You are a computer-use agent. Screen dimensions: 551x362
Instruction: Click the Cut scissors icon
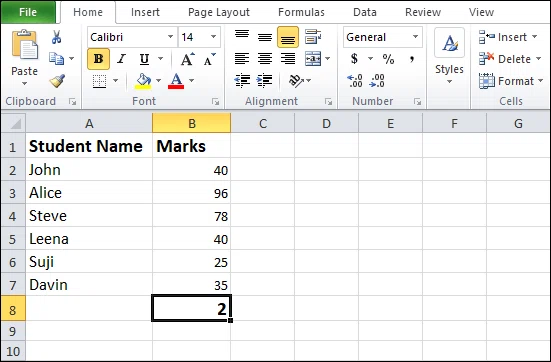(x=57, y=37)
